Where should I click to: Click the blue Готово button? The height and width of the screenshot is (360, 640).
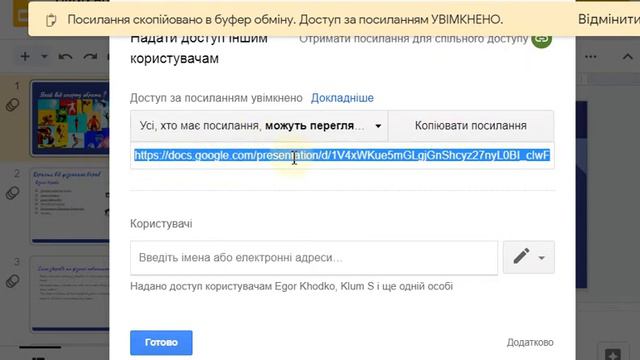161,342
